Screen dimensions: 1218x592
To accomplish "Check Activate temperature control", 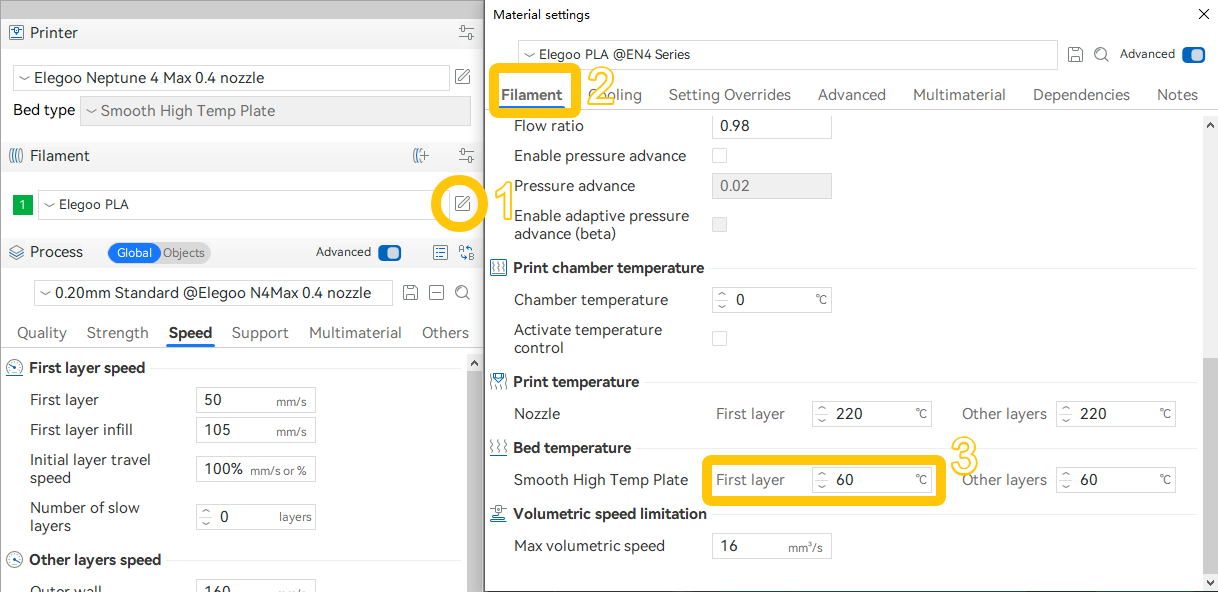I will click(719, 338).
